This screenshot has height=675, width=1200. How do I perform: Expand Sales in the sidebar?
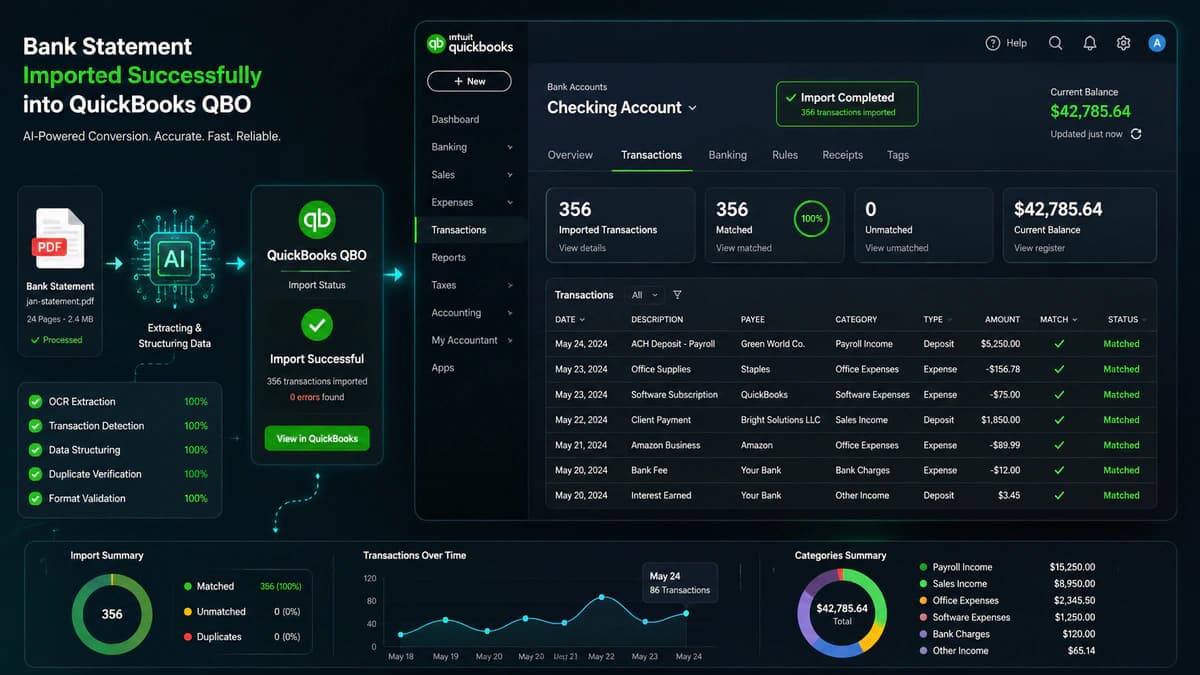click(510, 175)
